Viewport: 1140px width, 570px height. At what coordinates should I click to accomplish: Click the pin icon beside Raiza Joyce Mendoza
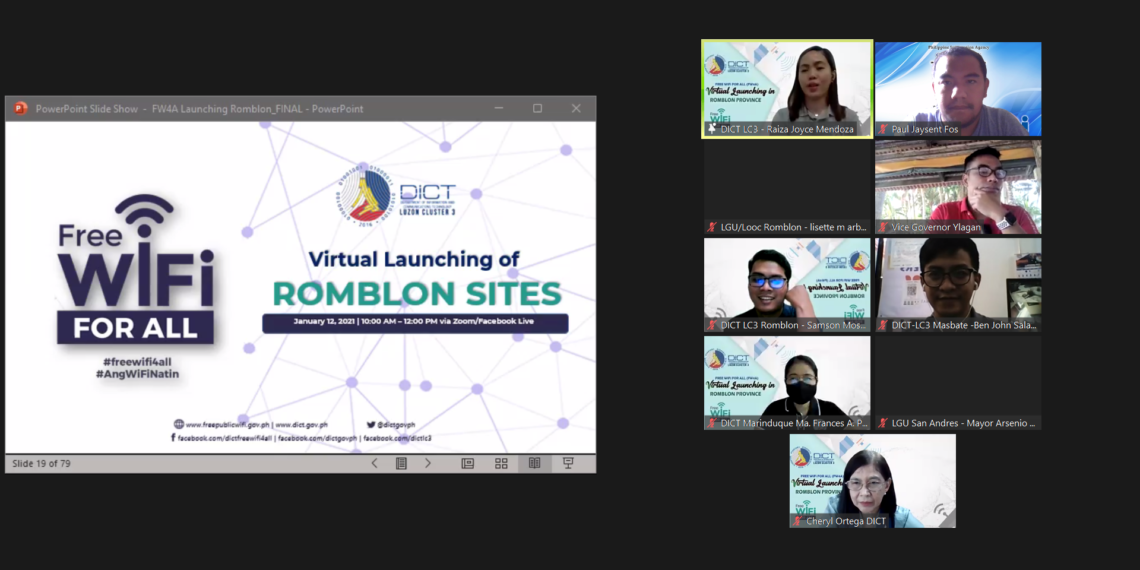click(x=712, y=129)
